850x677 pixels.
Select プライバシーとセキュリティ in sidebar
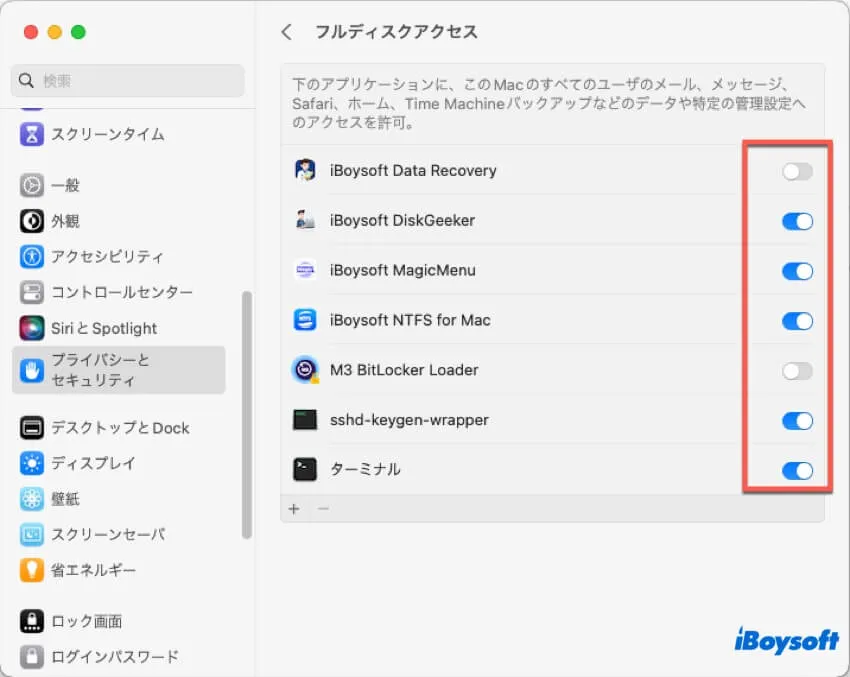pos(119,370)
